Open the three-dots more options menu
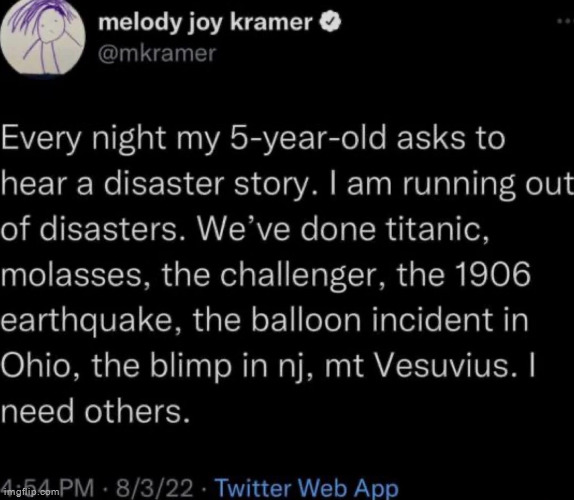 (x=565, y=22)
